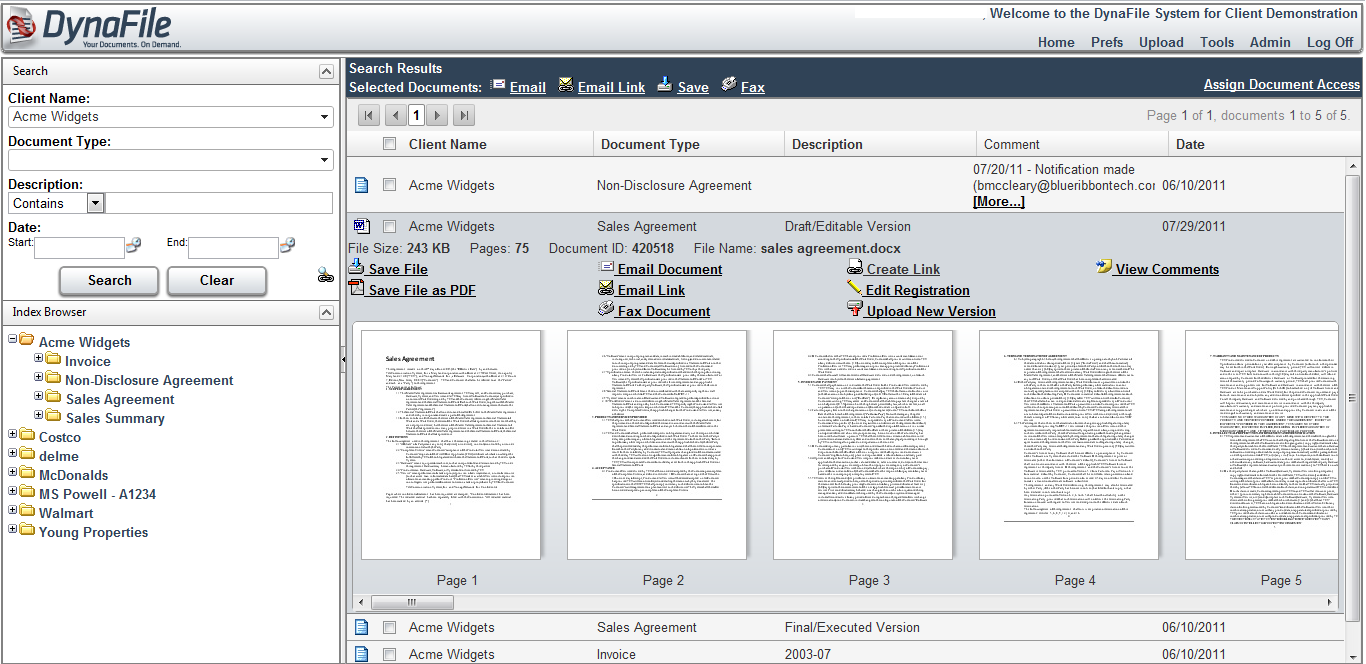This screenshot has height=664, width=1366.
Task: Check the Final/Executed Version row checkbox
Action: pos(389,627)
